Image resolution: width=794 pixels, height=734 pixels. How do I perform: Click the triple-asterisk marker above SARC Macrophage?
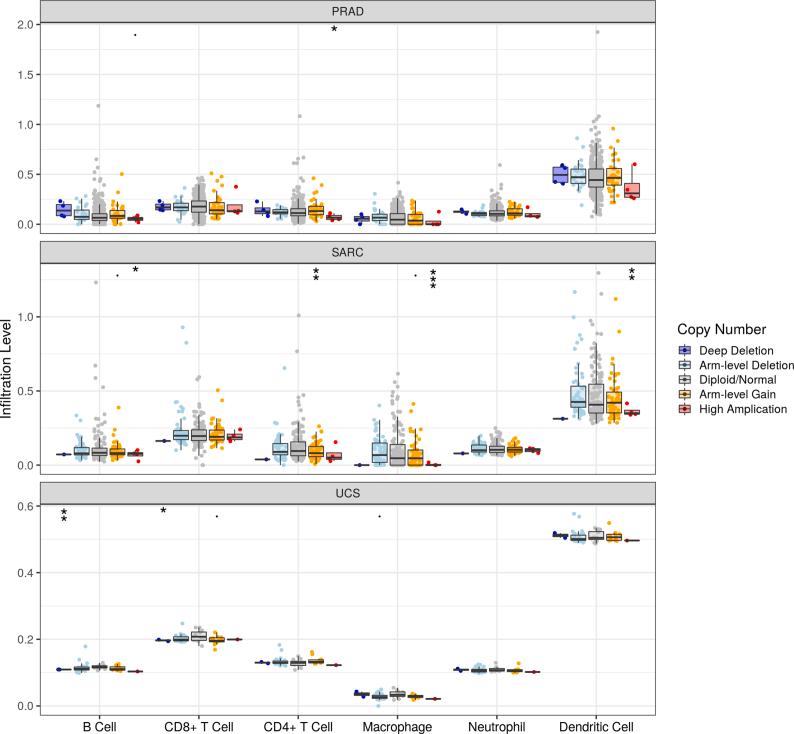(433, 279)
